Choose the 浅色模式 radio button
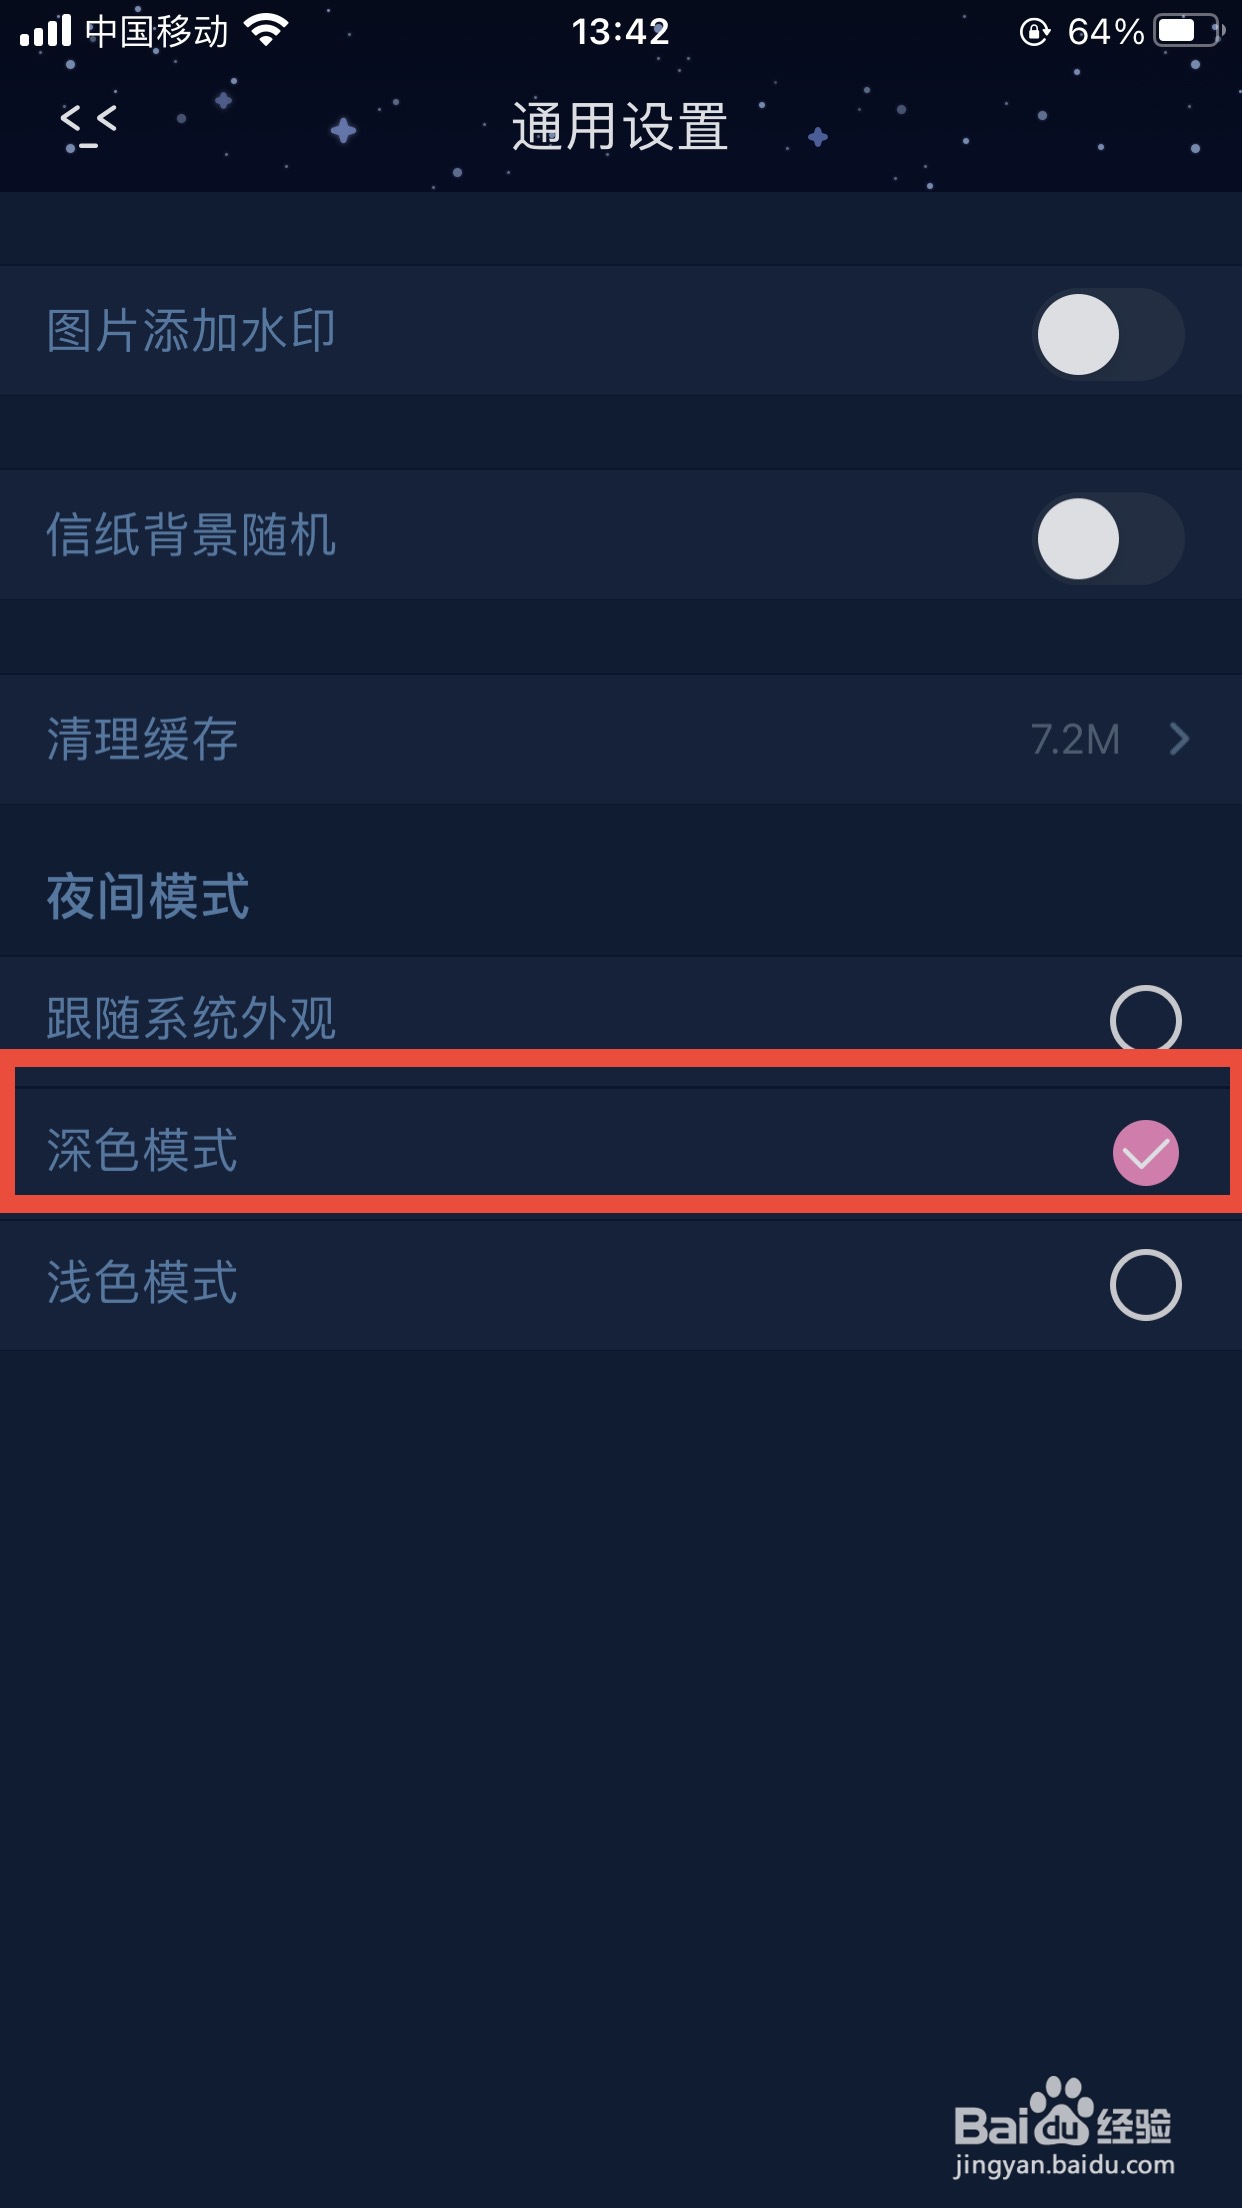Viewport: 1242px width, 2208px height. pos(1146,1285)
